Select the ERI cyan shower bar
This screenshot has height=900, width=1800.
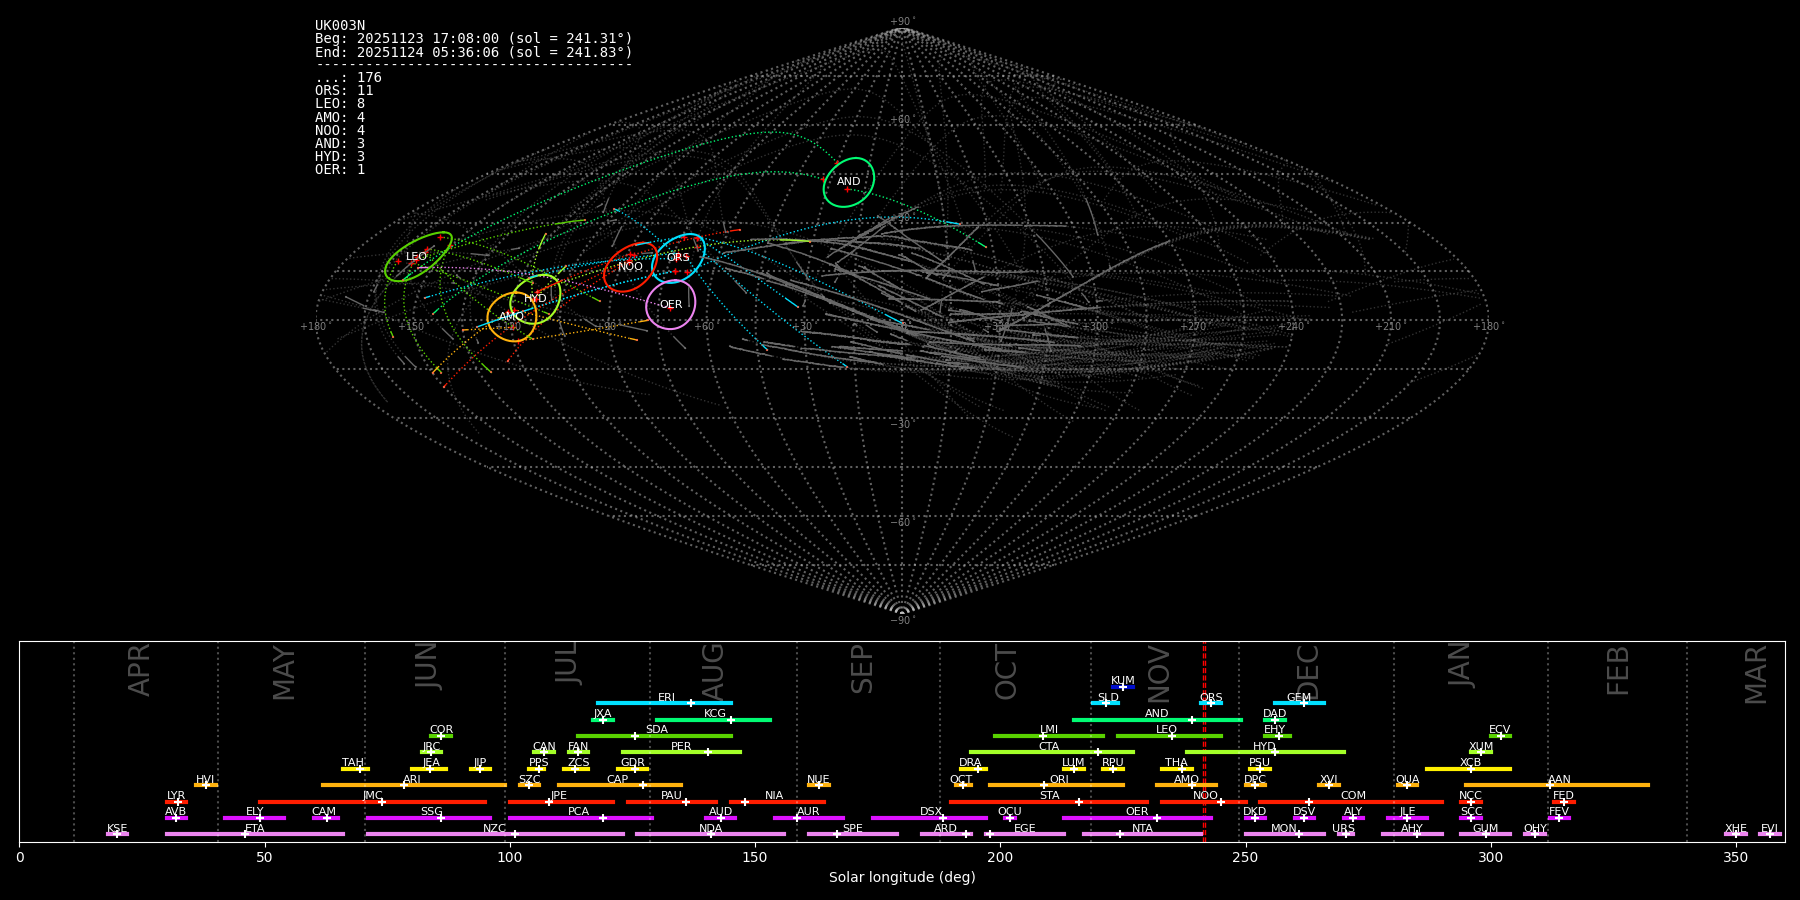pyautogui.click(x=664, y=703)
